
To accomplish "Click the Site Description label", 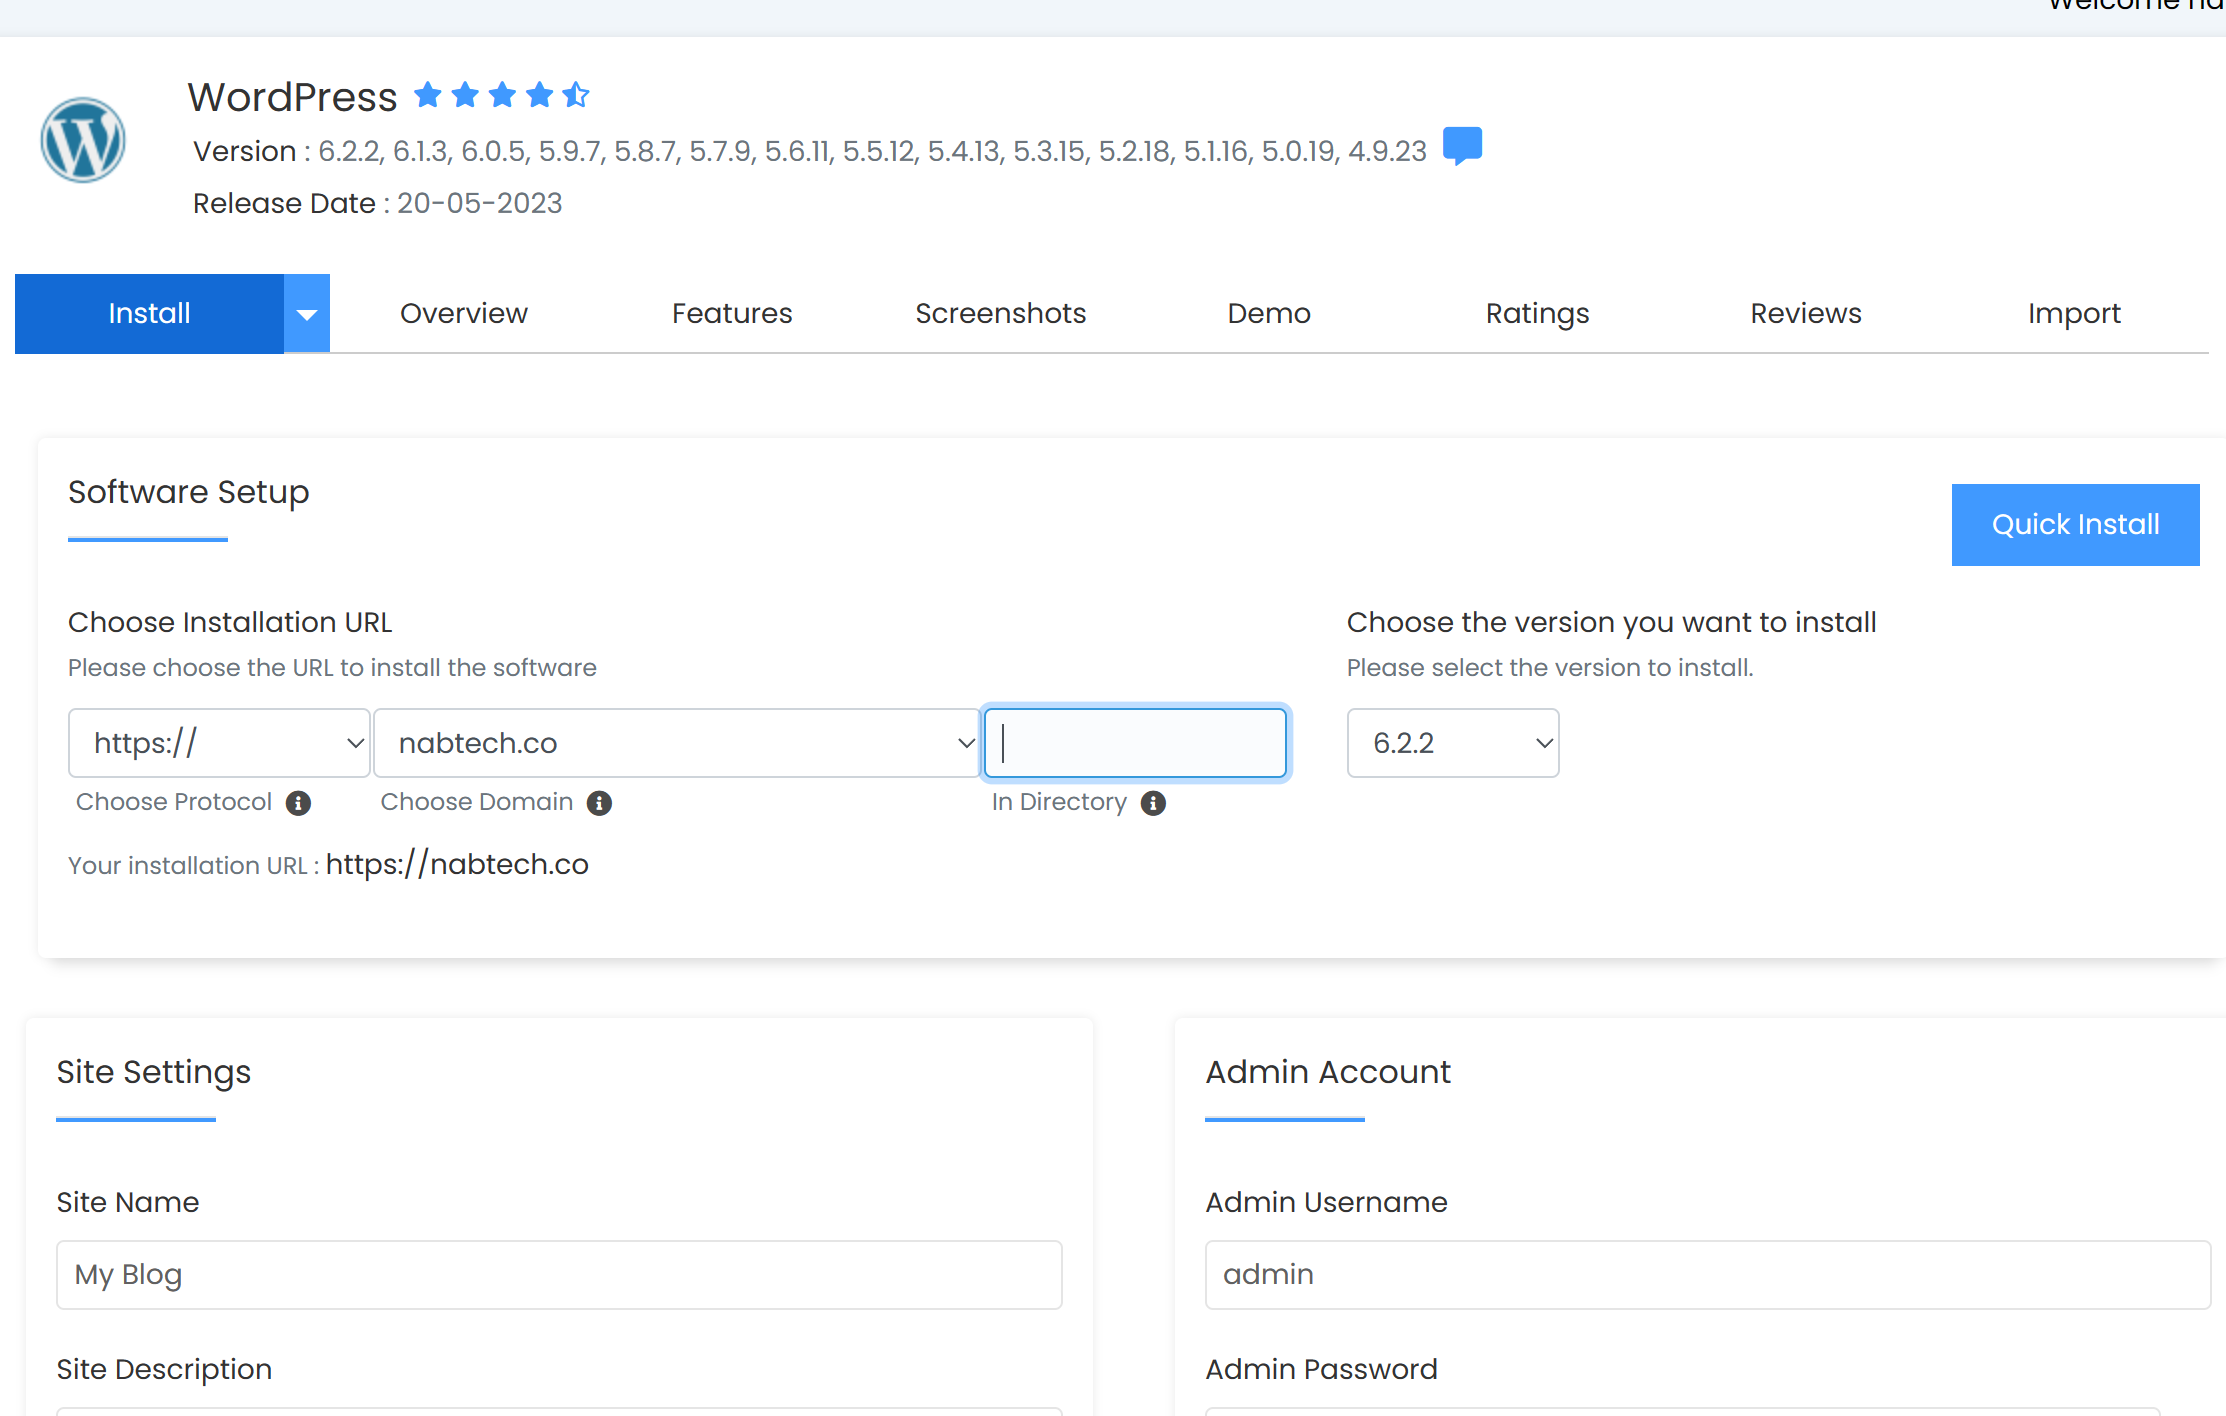I will tap(164, 1369).
